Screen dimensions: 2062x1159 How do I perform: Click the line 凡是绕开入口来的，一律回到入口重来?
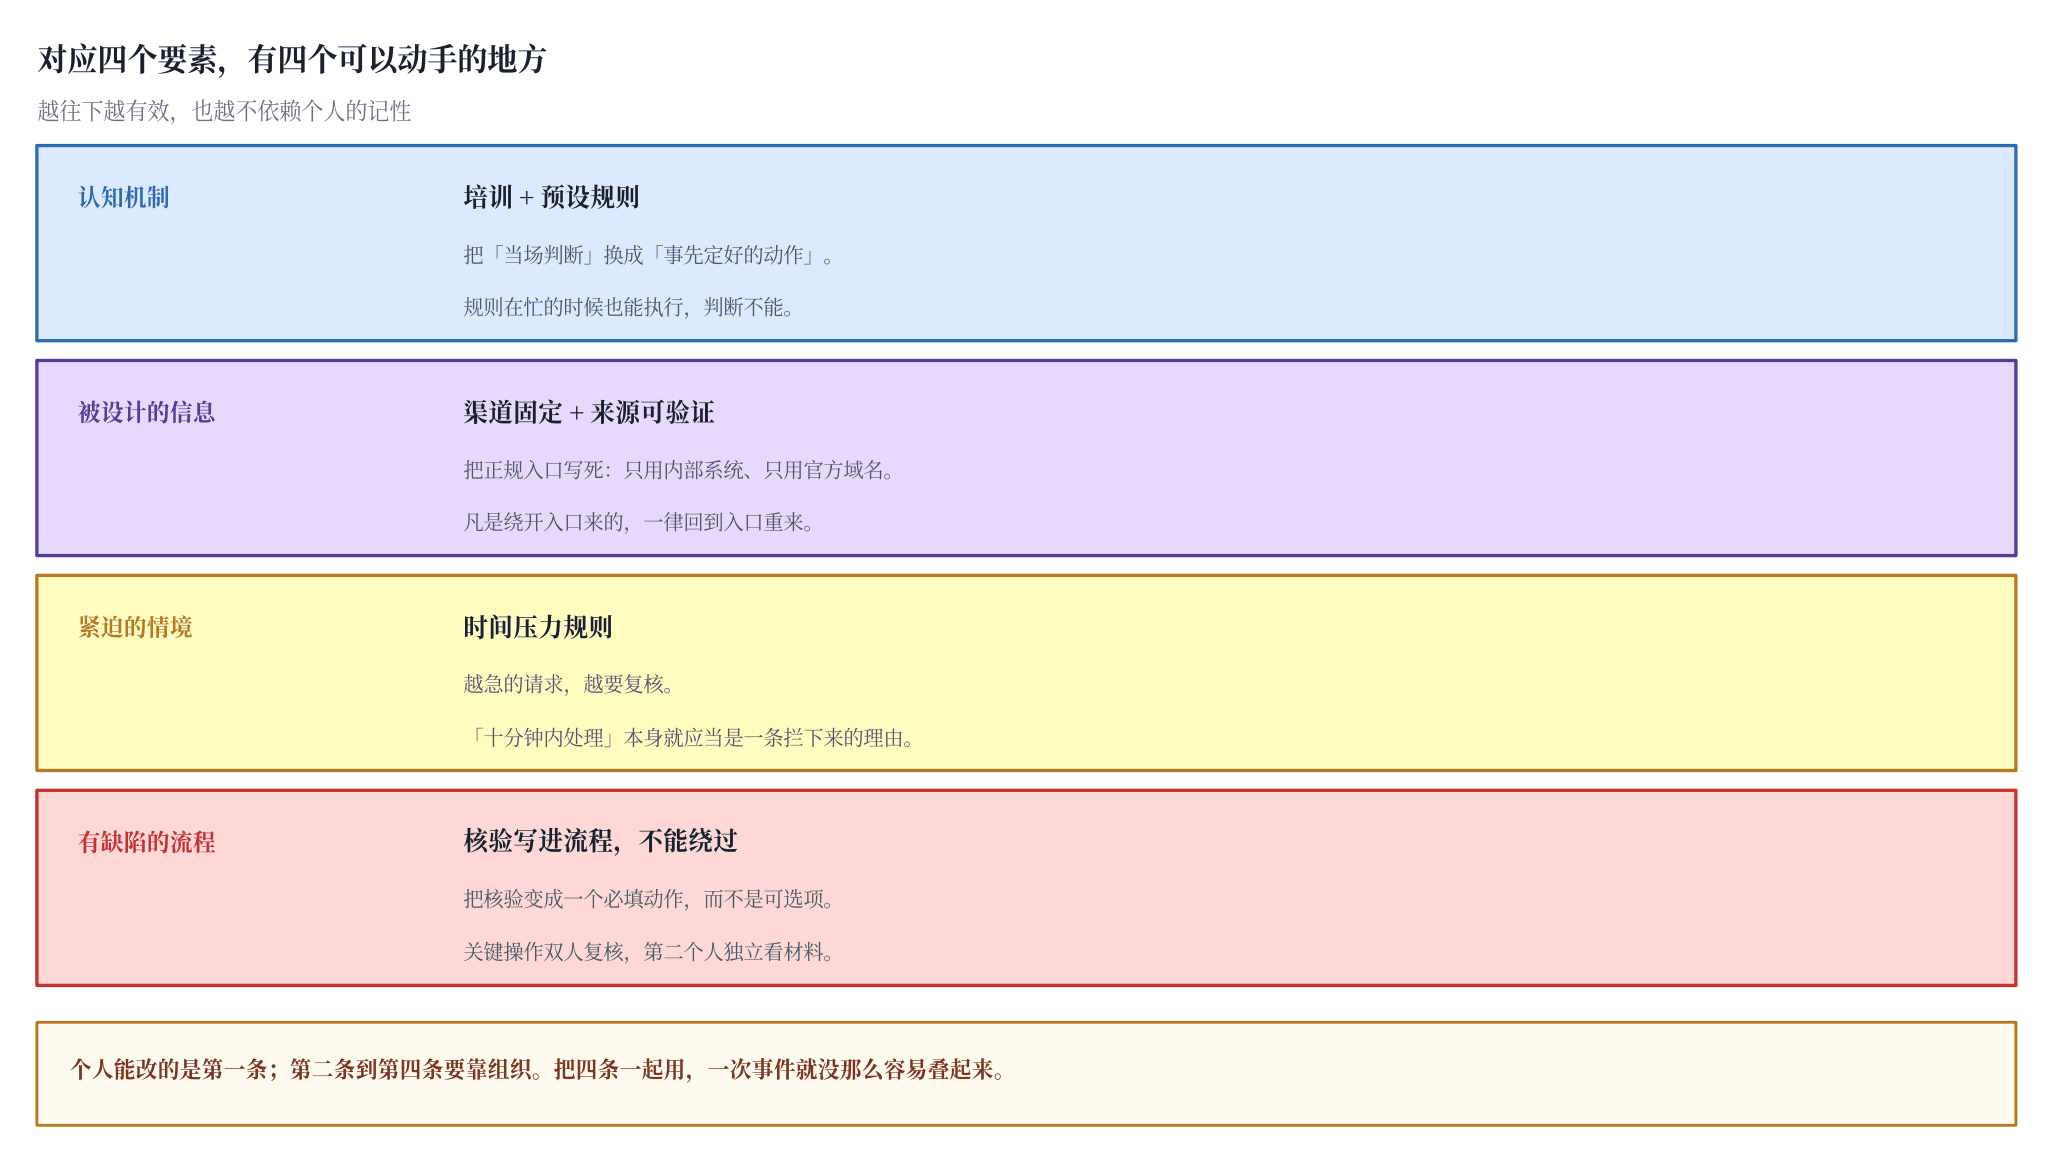click(x=639, y=522)
